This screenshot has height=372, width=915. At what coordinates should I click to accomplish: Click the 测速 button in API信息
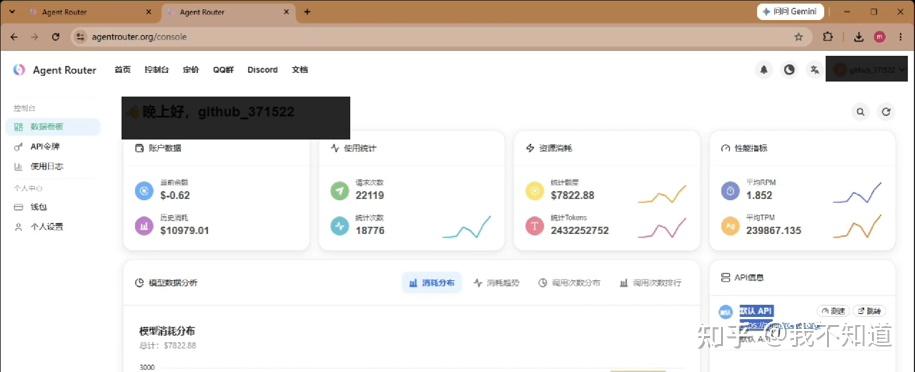pyautogui.click(x=833, y=311)
